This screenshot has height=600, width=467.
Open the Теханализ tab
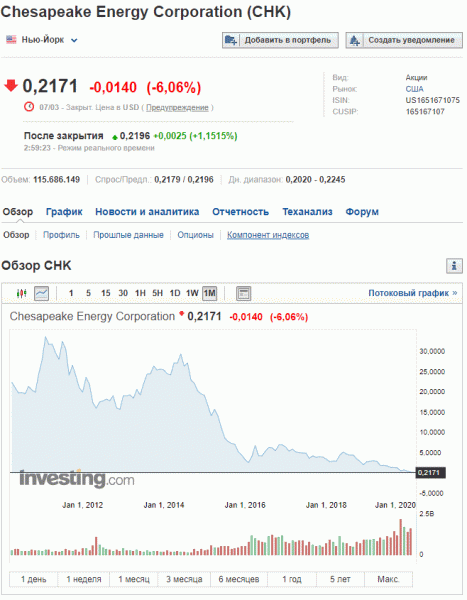pos(307,212)
